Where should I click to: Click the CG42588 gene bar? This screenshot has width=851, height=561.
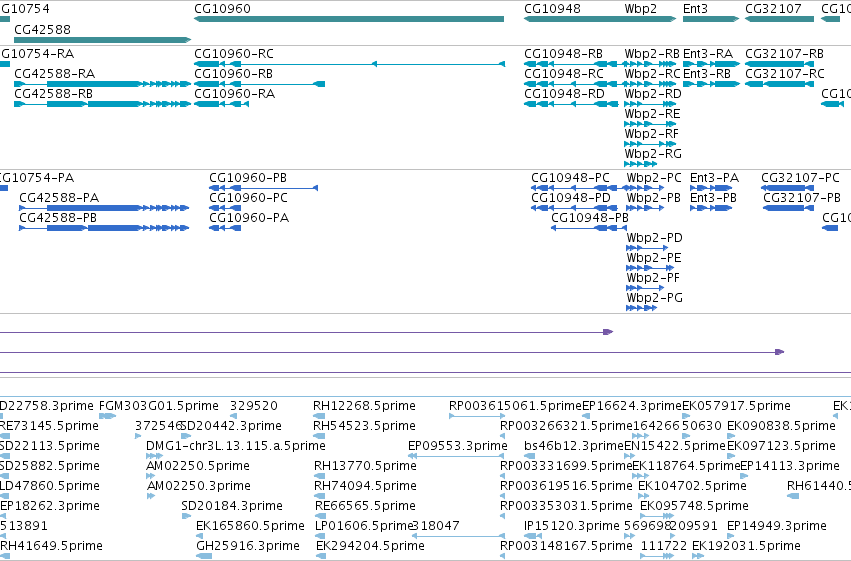[103, 40]
